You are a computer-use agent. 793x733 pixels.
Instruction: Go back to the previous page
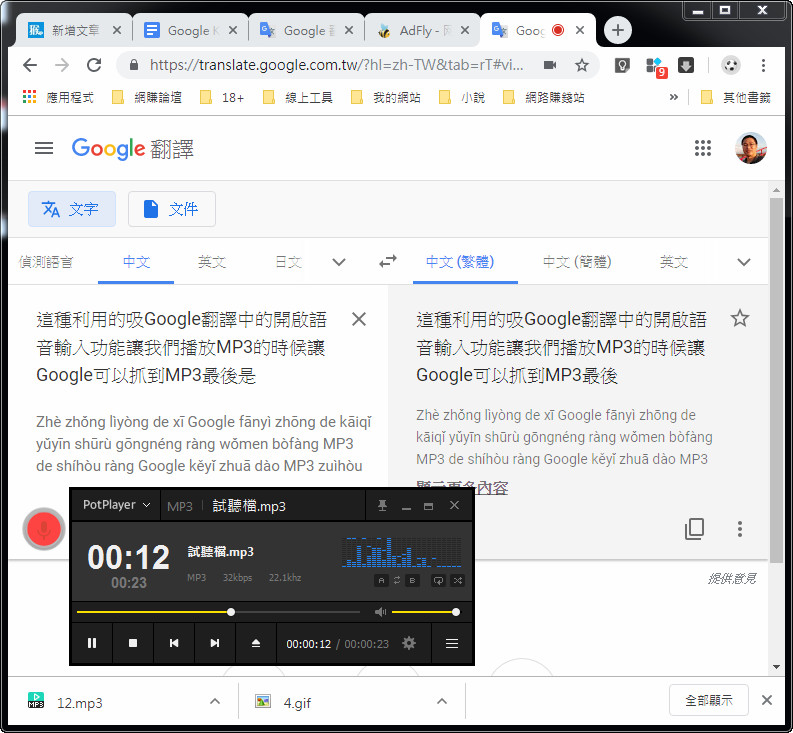tap(30, 65)
